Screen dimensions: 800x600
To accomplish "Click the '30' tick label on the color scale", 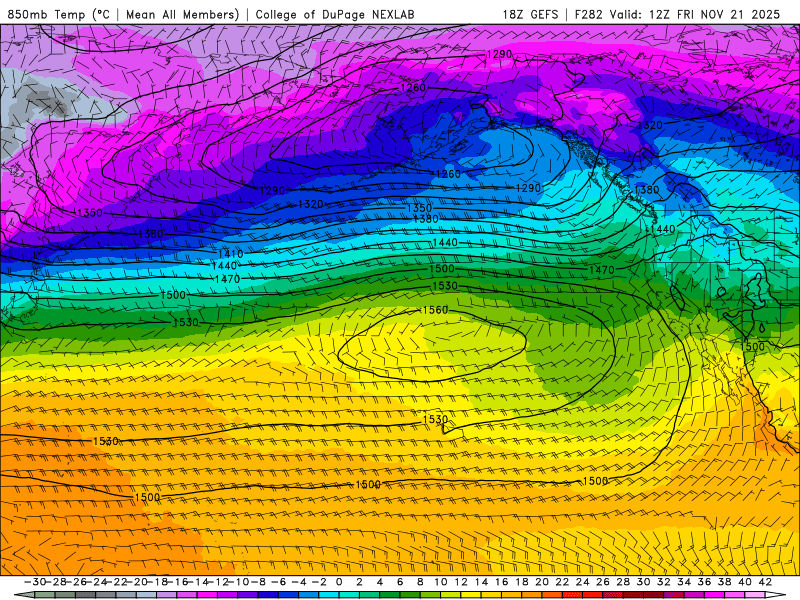I will [643, 582].
